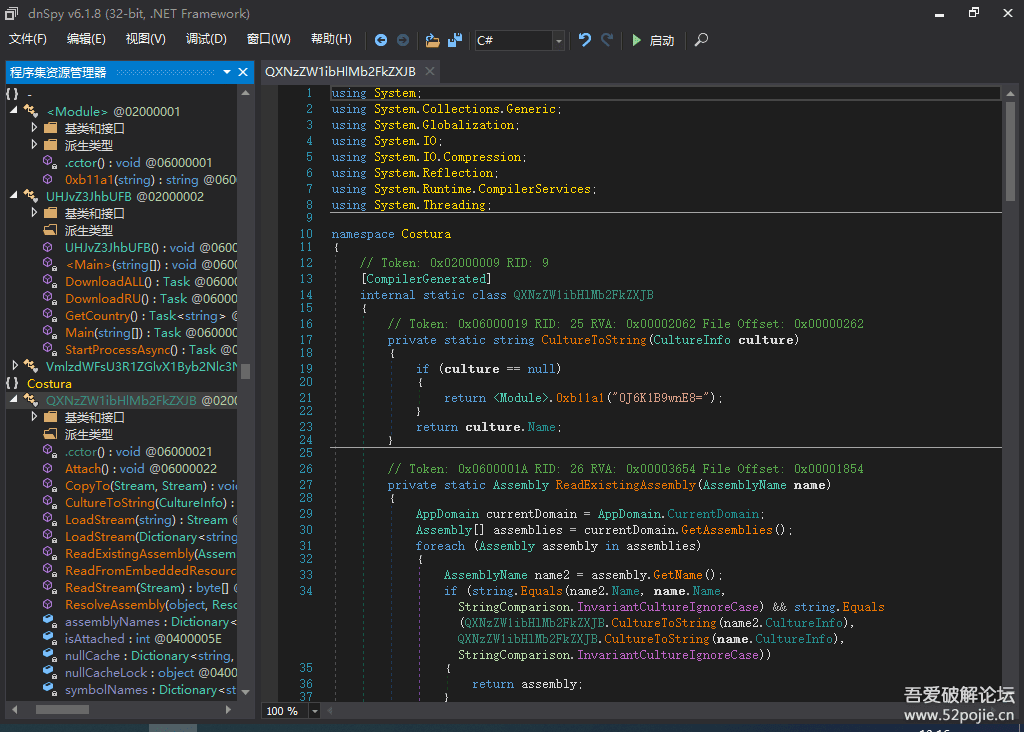Screen dimensions: 1024x732
Task: Click the redo icon in toolbar
Action: click(x=607, y=40)
